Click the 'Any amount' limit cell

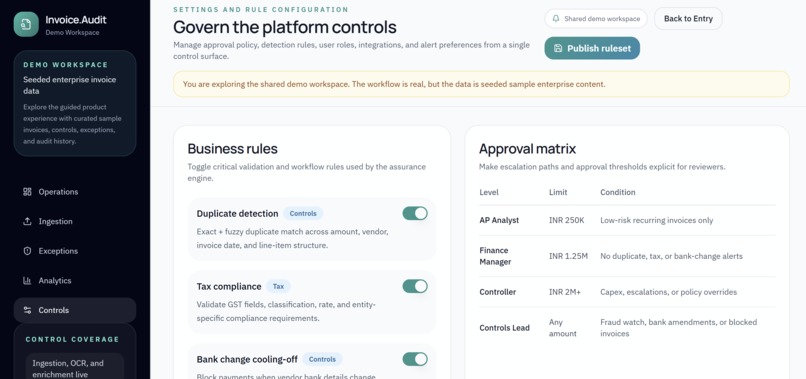tap(562, 328)
